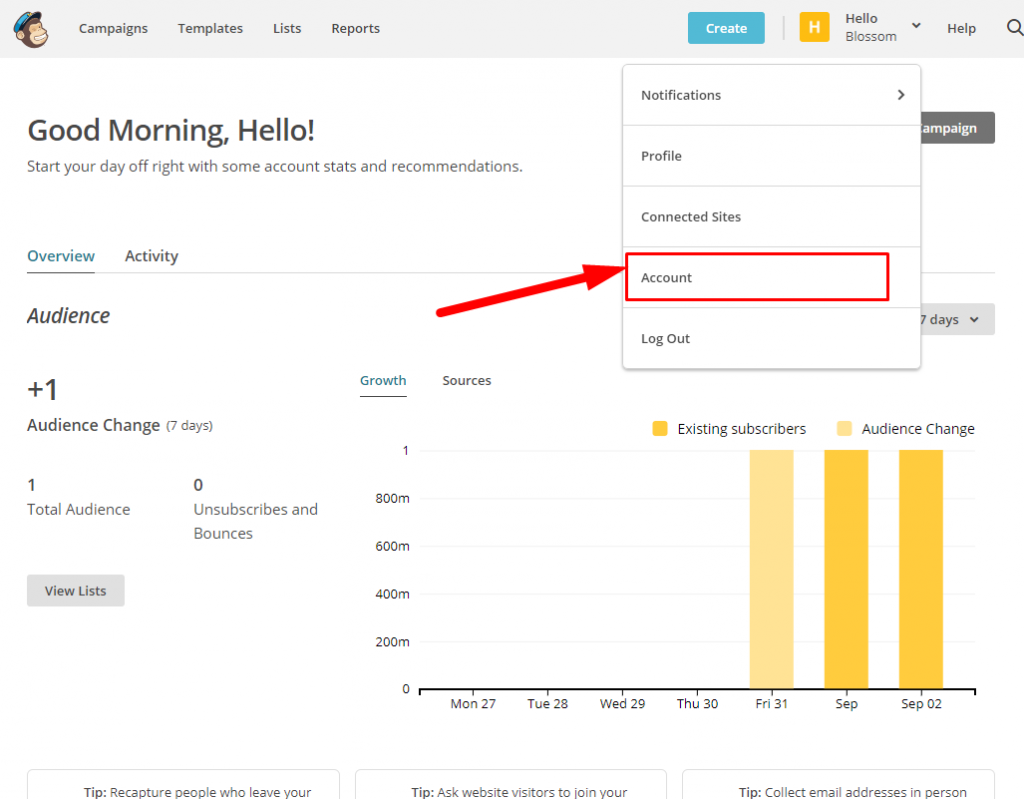Click the View Lists button

click(75, 591)
